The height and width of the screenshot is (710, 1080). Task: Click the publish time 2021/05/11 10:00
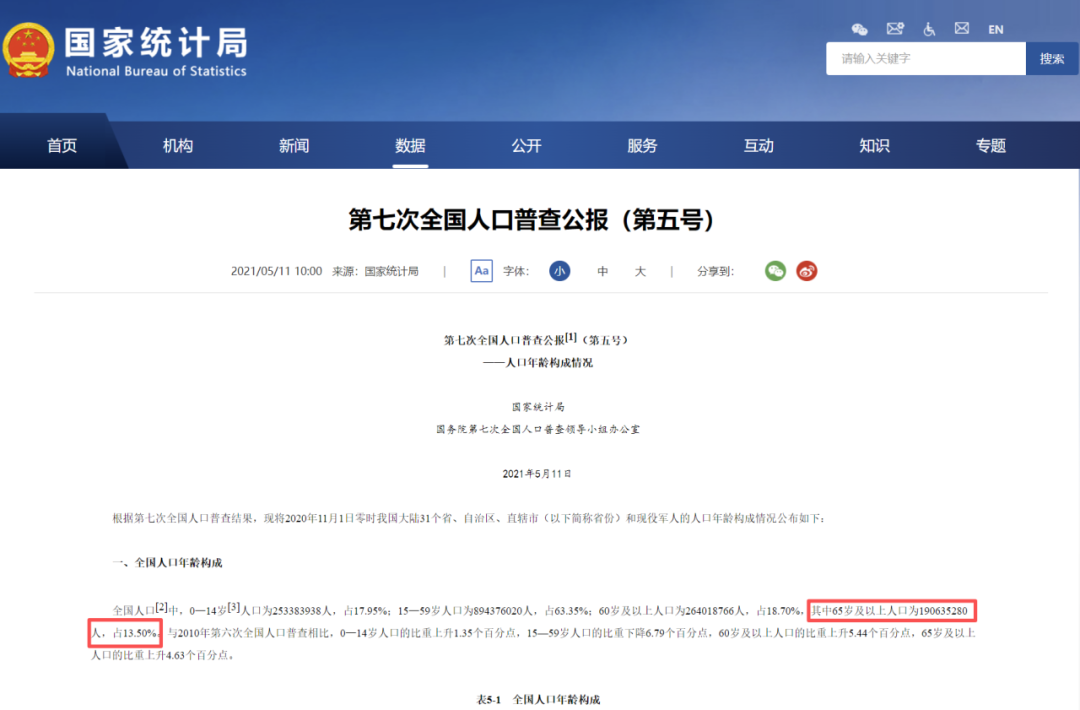click(x=276, y=271)
